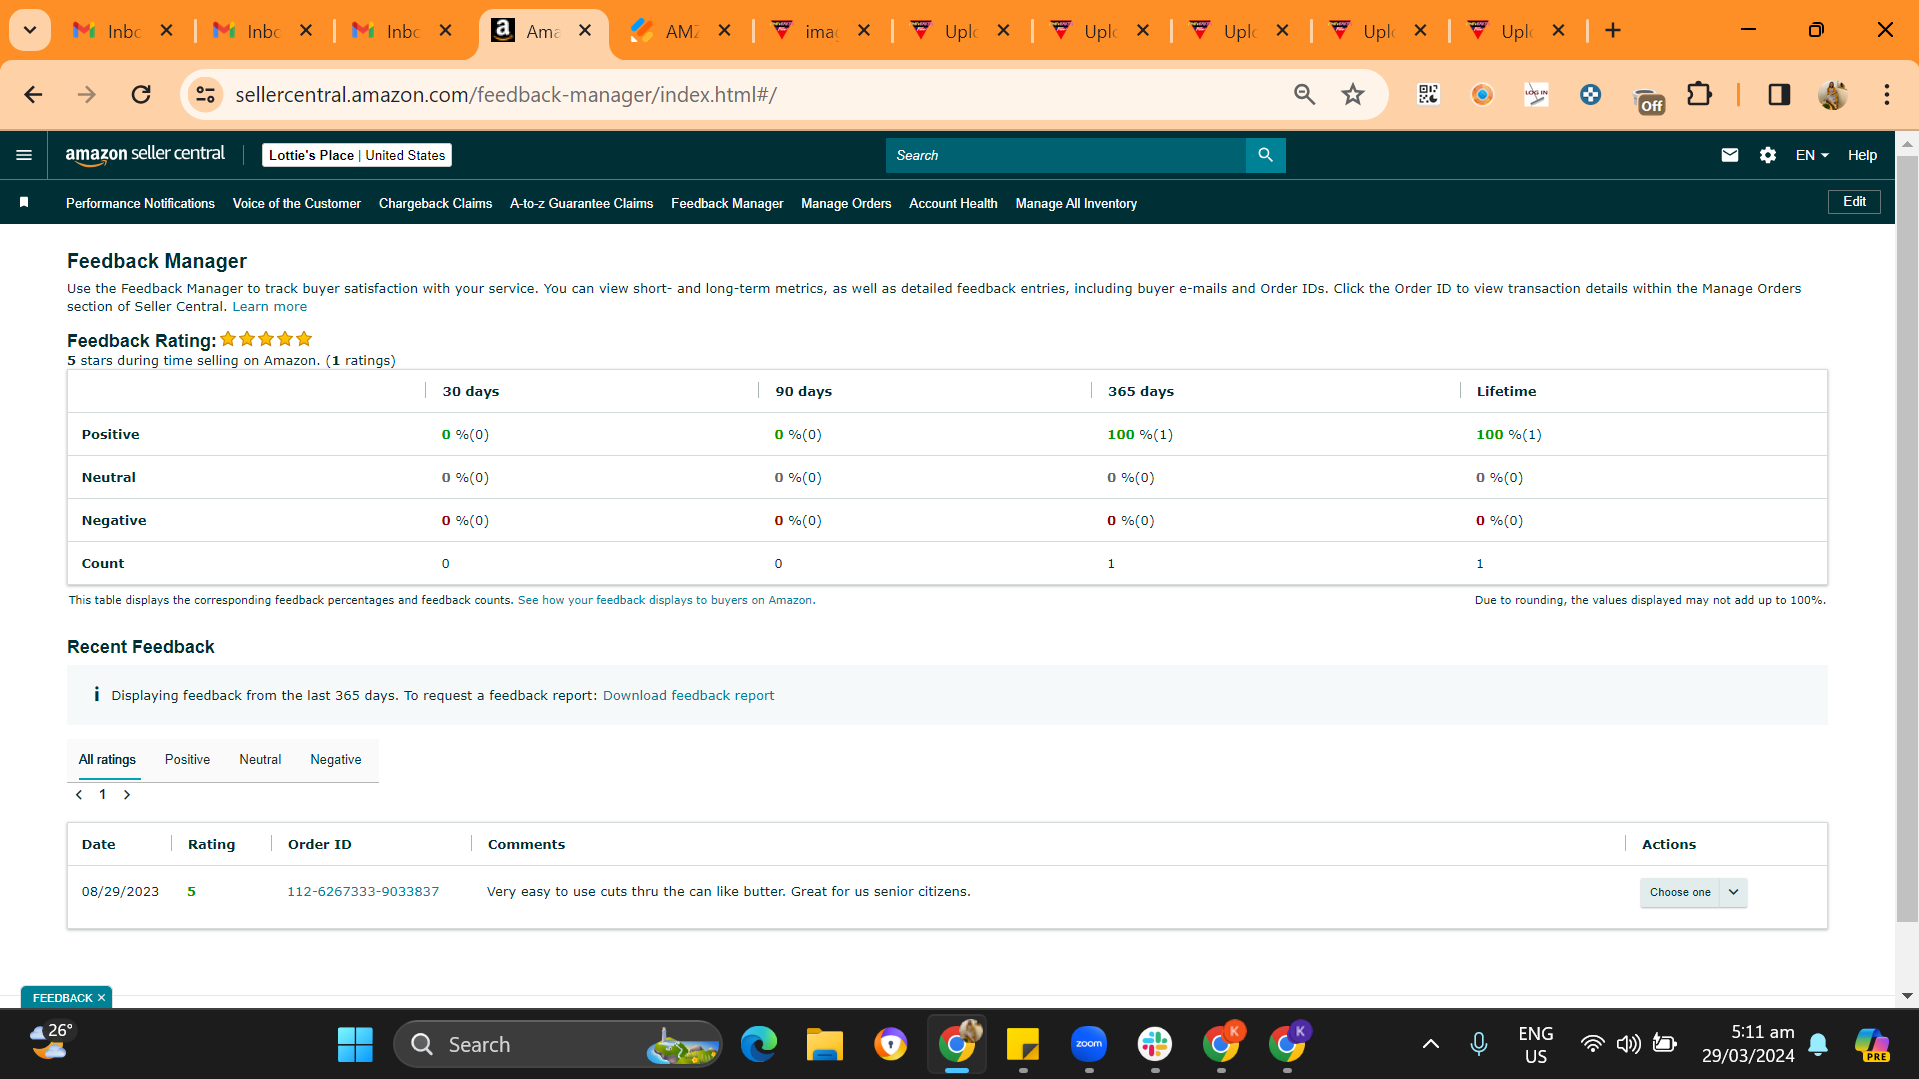The width and height of the screenshot is (1919, 1079).
Task: Open Sticky Notes from the taskbar
Action: pos(1023,1044)
